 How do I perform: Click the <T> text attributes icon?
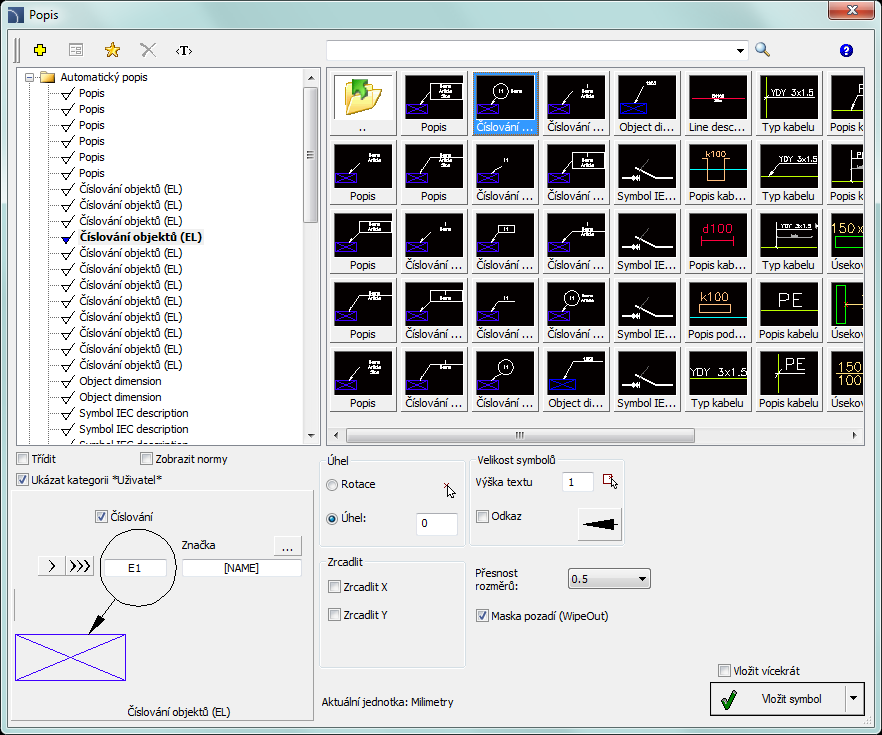point(184,51)
